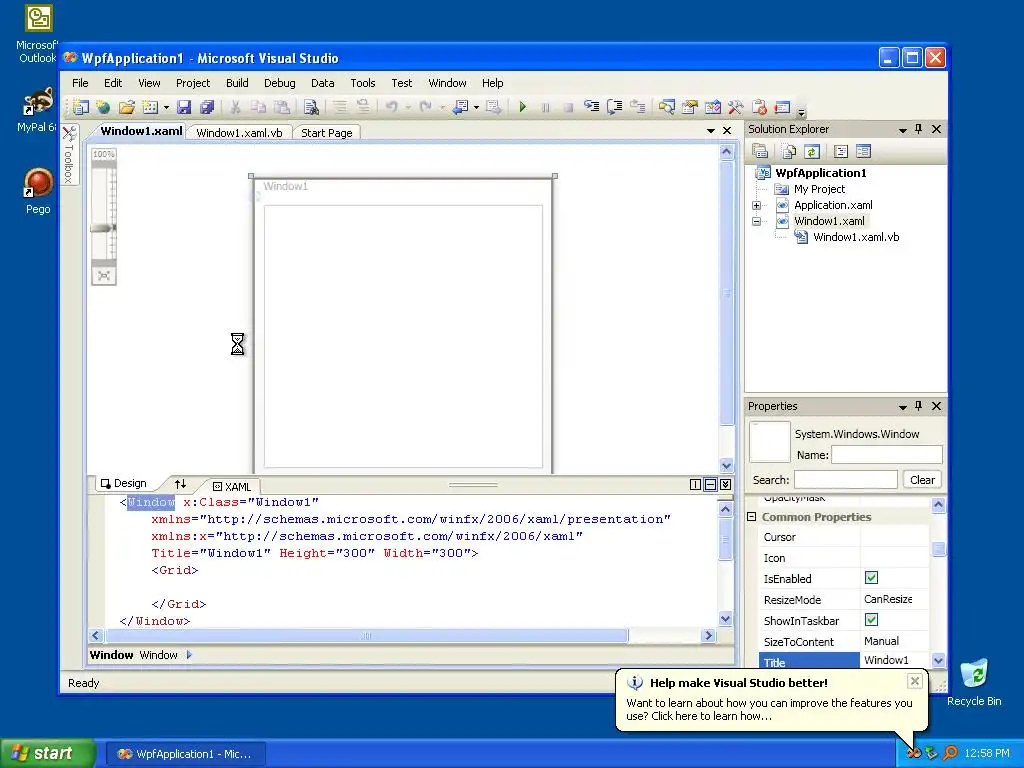This screenshot has height=768, width=1024.
Task: Pin or auto-hide the Solution Explorer panel
Action: click(918, 129)
